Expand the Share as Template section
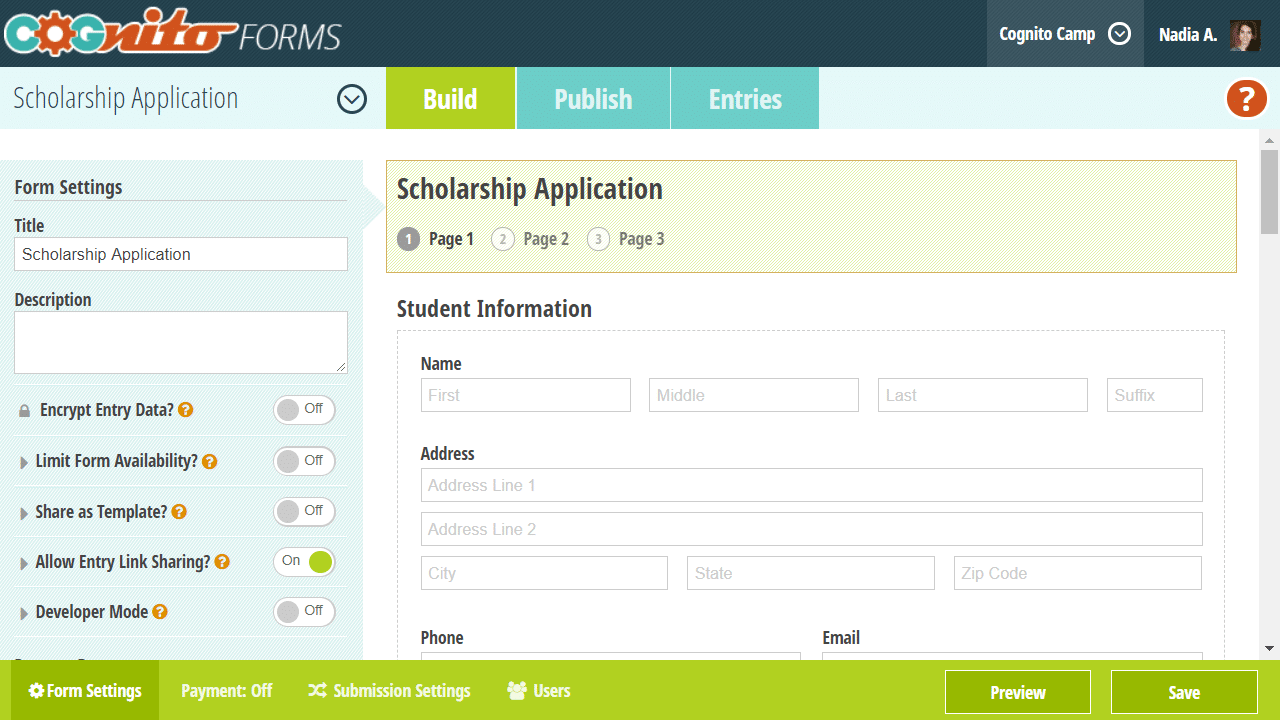1280x720 pixels. click(x=24, y=513)
